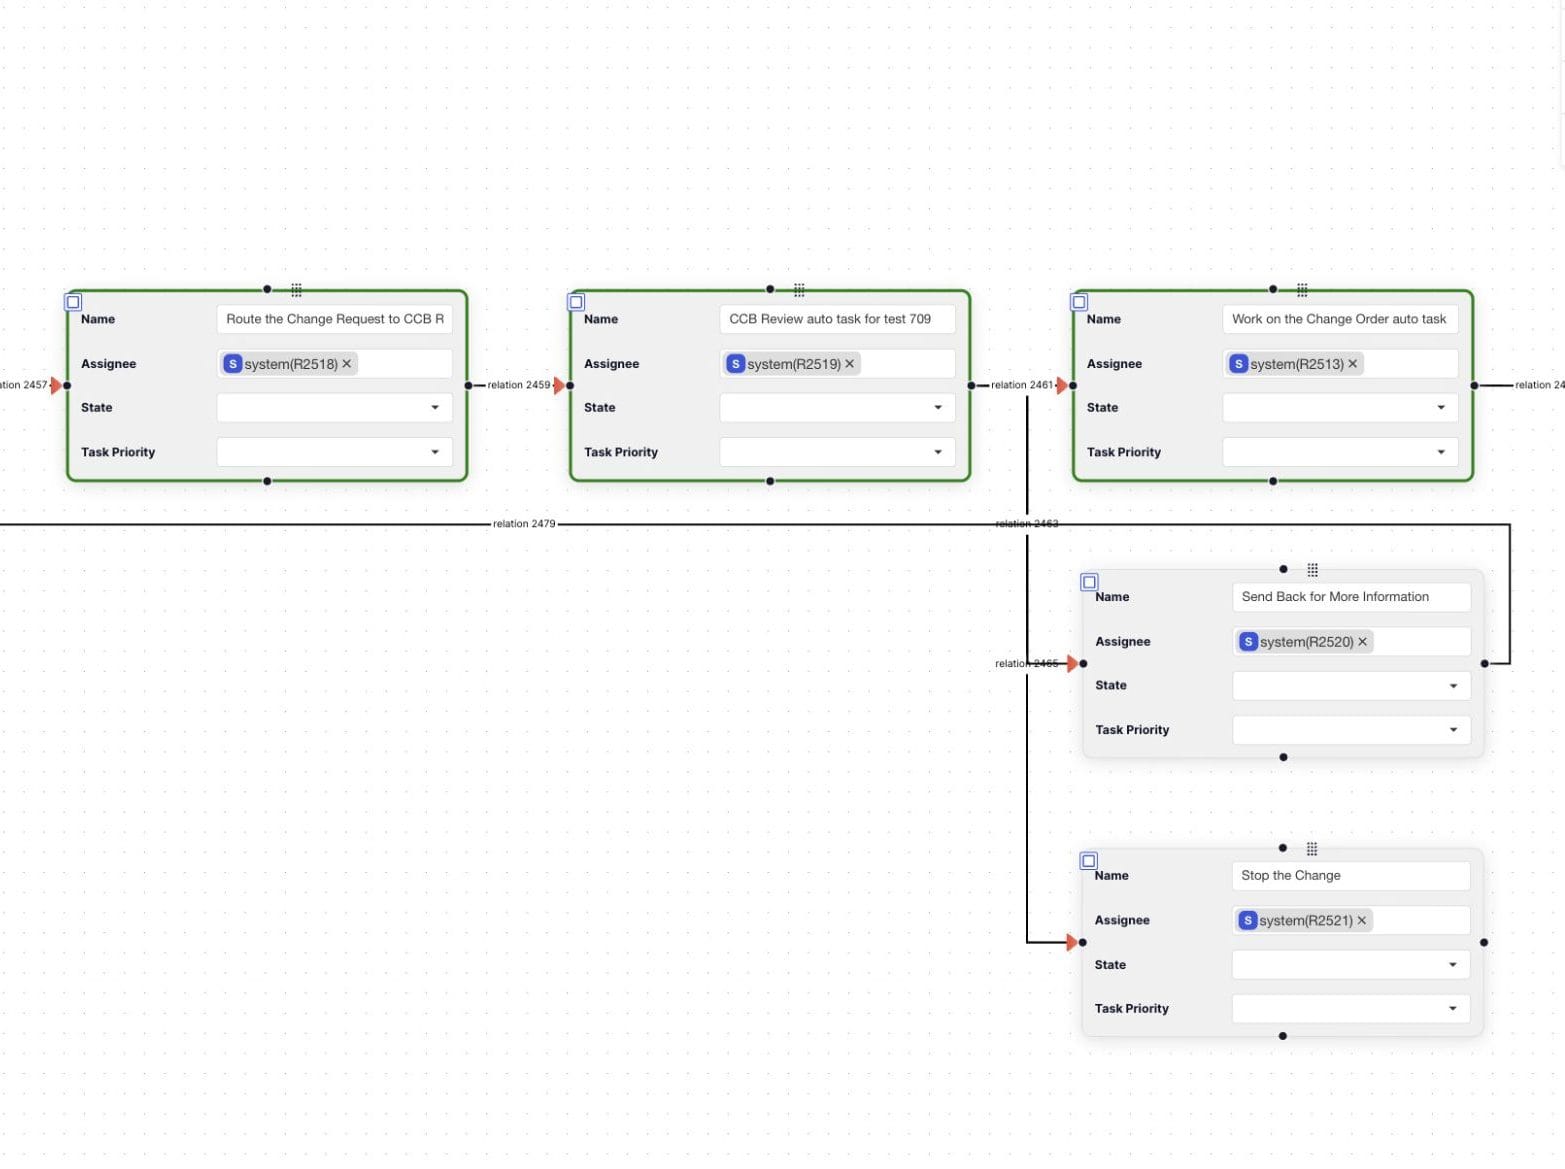The image size is (1565, 1169).
Task: Open State dropdown in Route Change Request node
Action: pyautogui.click(x=334, y=408)
